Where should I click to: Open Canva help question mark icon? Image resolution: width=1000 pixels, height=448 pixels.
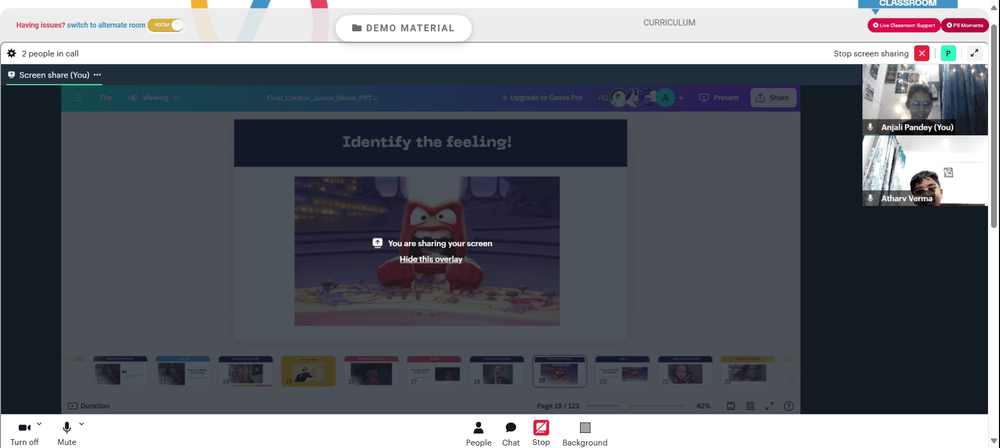tap(789, 406)
